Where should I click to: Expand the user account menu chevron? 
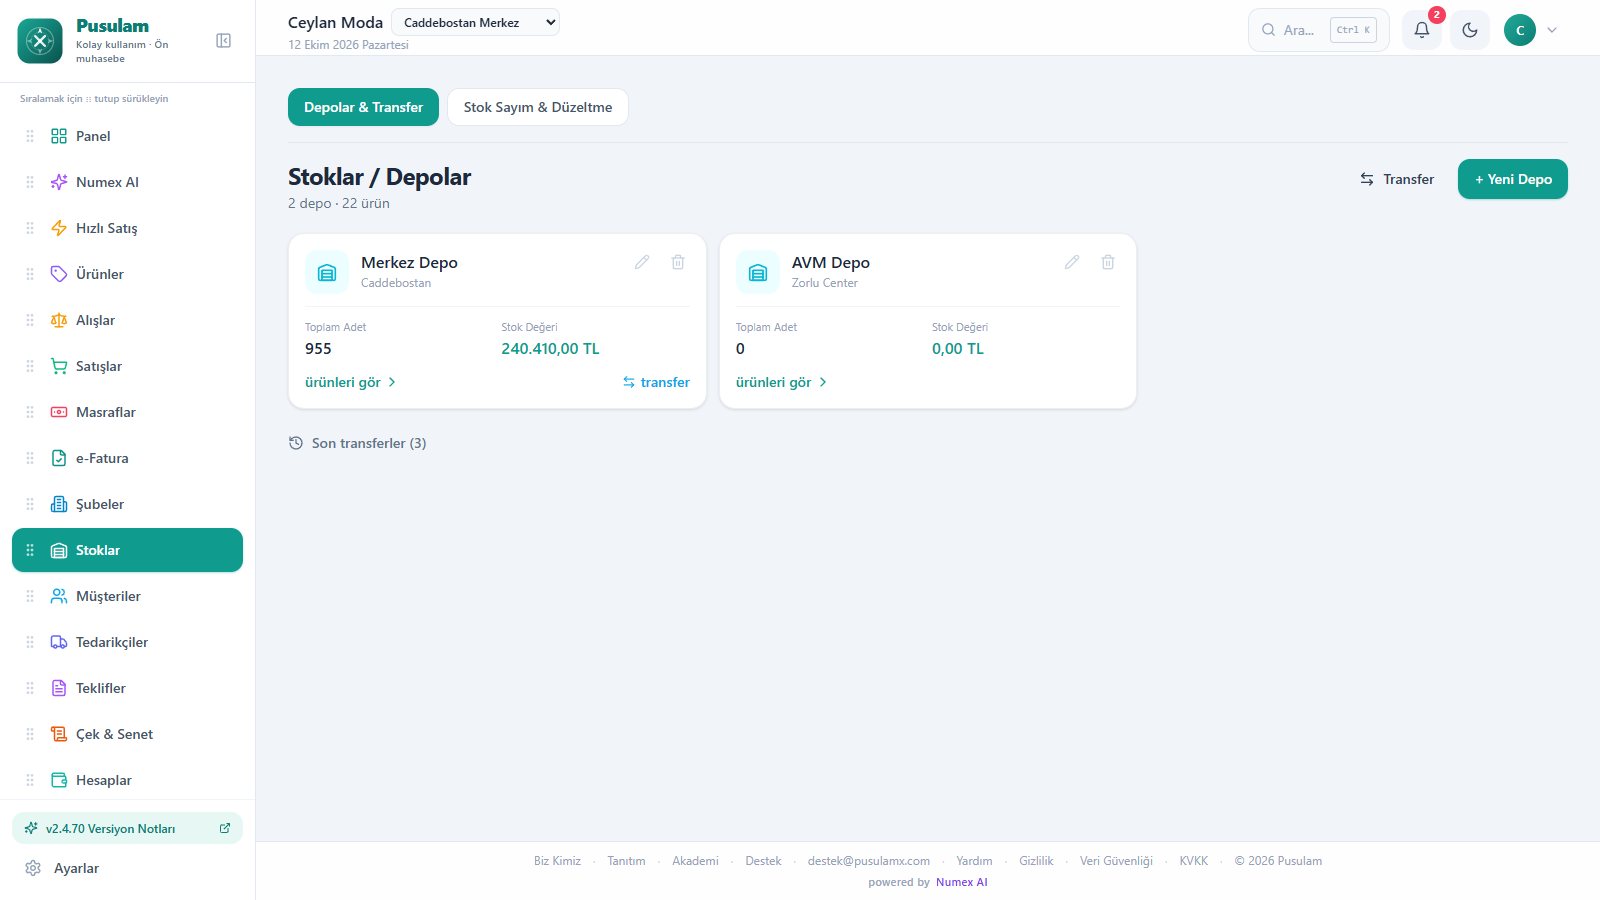coord(1552,30)
